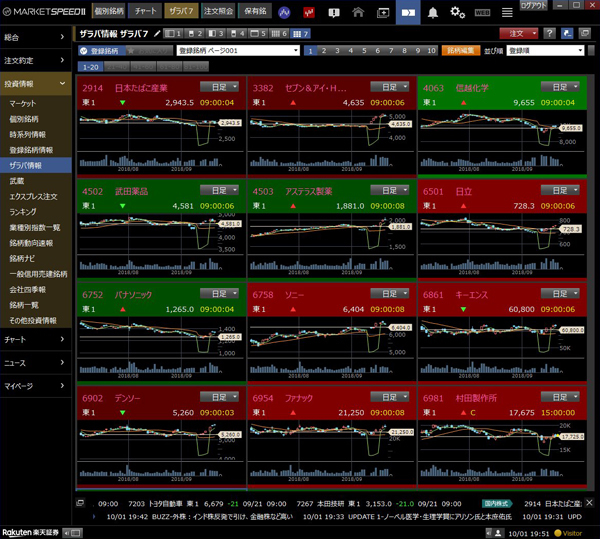
Task: Click the pencil edit icon beside ザラバ7 title
Action: coord(157,34)
